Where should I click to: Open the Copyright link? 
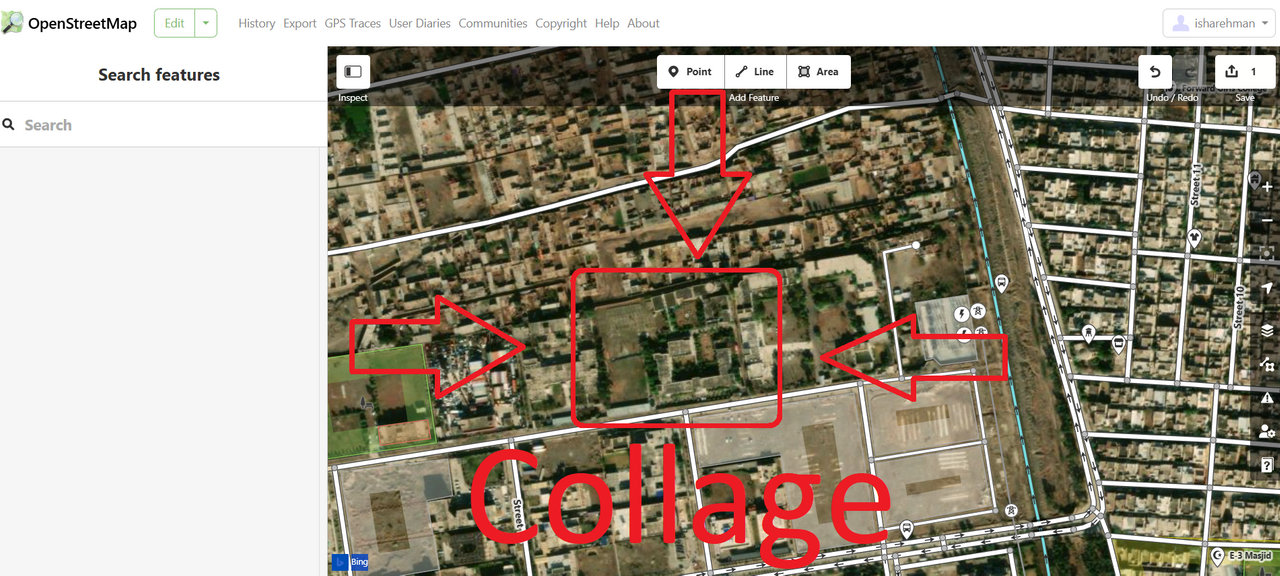click(561, 23)
